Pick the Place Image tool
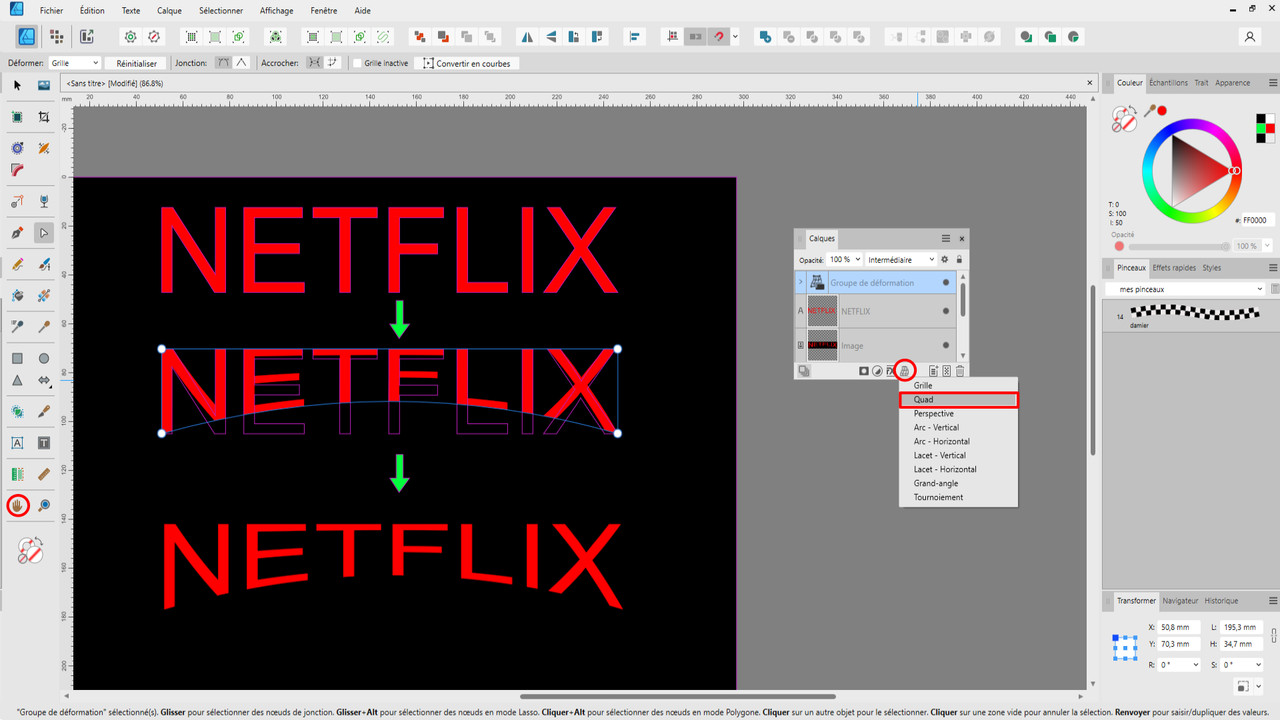 click(44, 86)
